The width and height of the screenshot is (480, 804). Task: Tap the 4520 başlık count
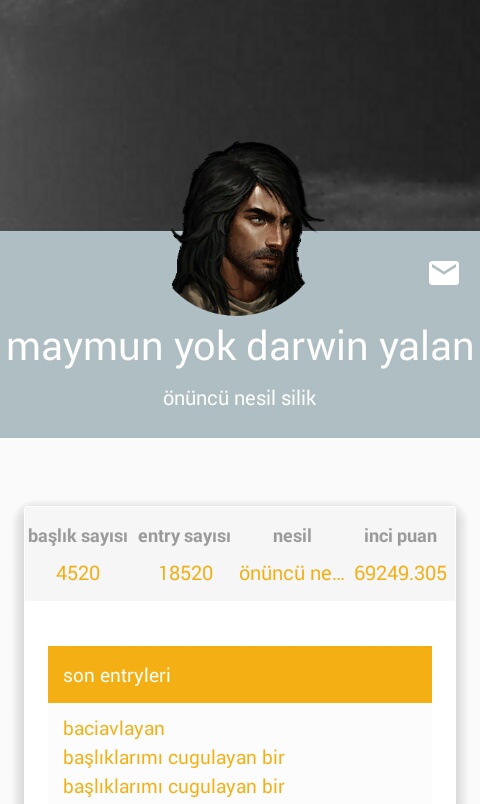point(78,573)
